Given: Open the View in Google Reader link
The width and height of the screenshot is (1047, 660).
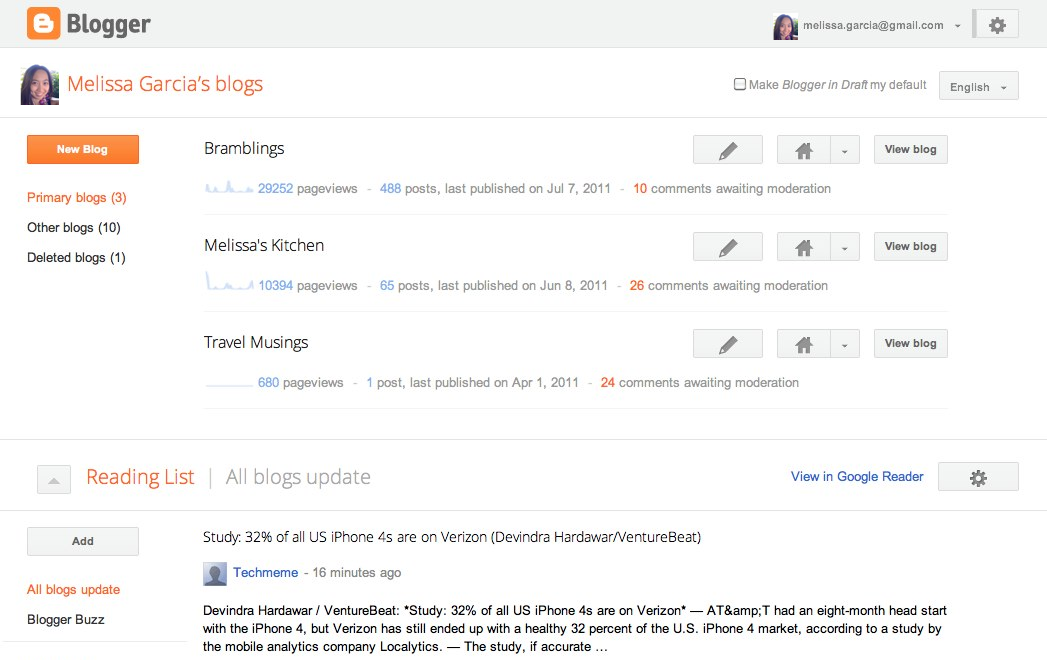Looking at the screenshot, I should (857, 477).
